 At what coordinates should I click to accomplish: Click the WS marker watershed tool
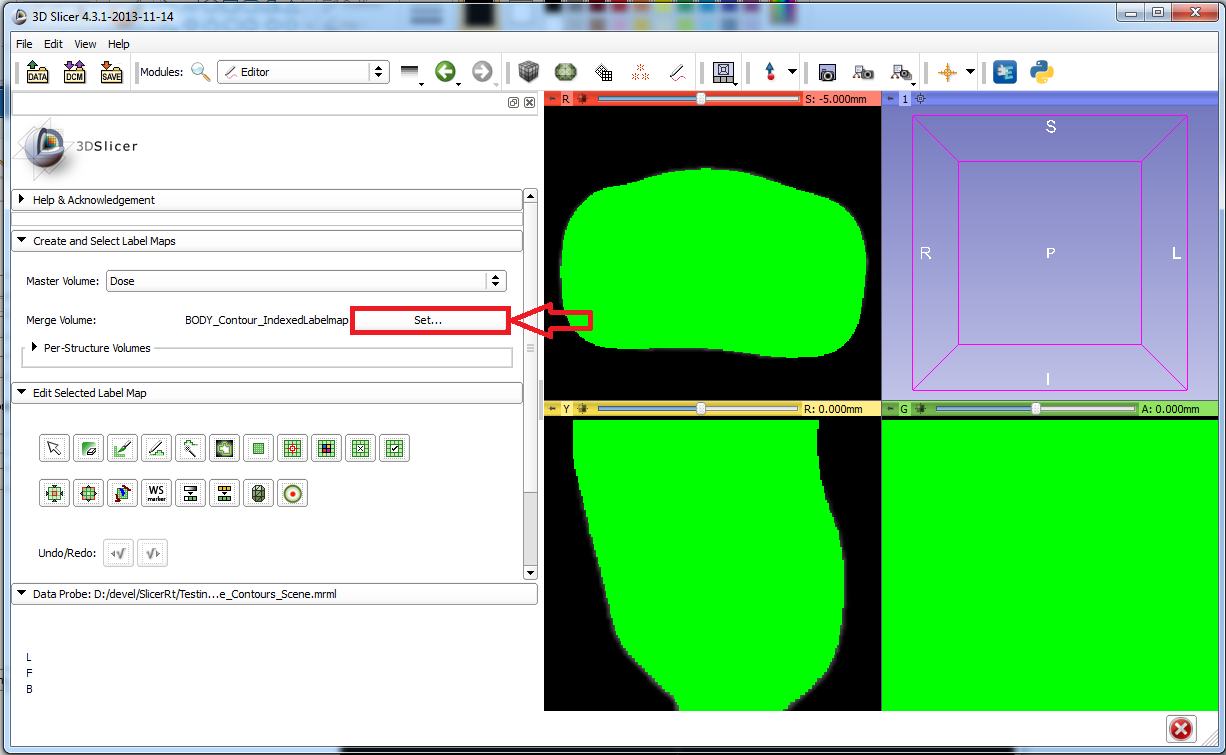(156, 493)
